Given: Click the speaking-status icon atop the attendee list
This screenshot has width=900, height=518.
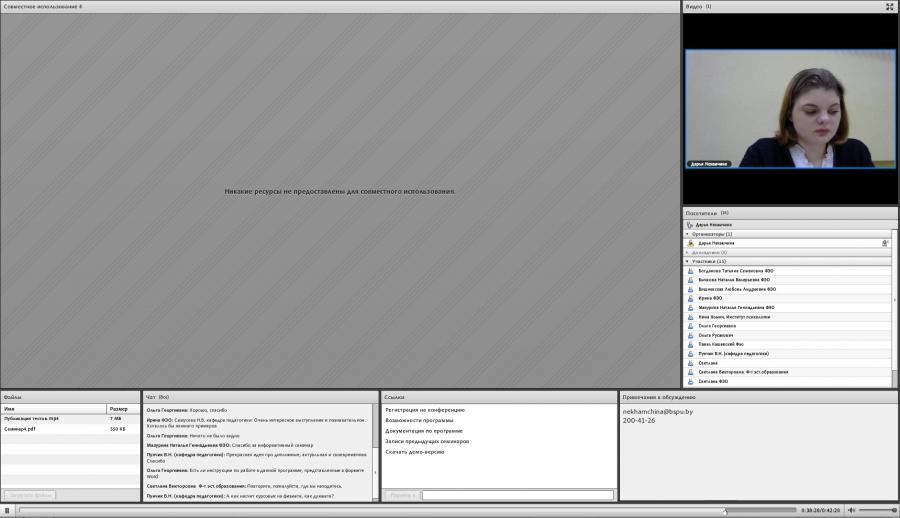Looking at the screenshot, I should click(x=690, y=225).
